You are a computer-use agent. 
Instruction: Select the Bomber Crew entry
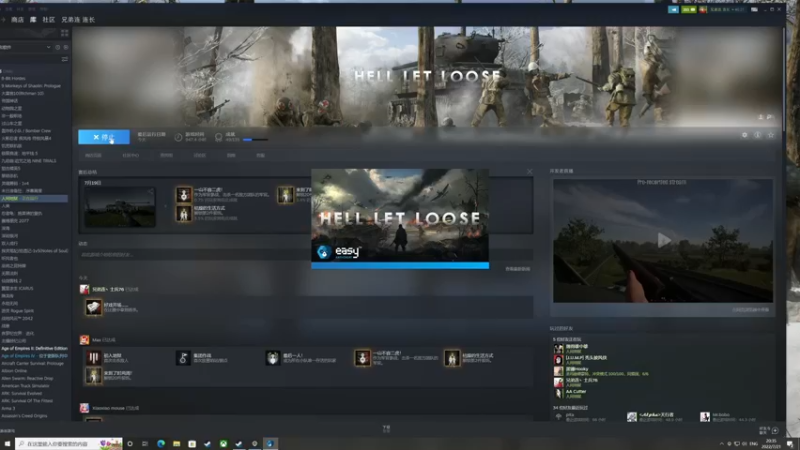point(27,131)
